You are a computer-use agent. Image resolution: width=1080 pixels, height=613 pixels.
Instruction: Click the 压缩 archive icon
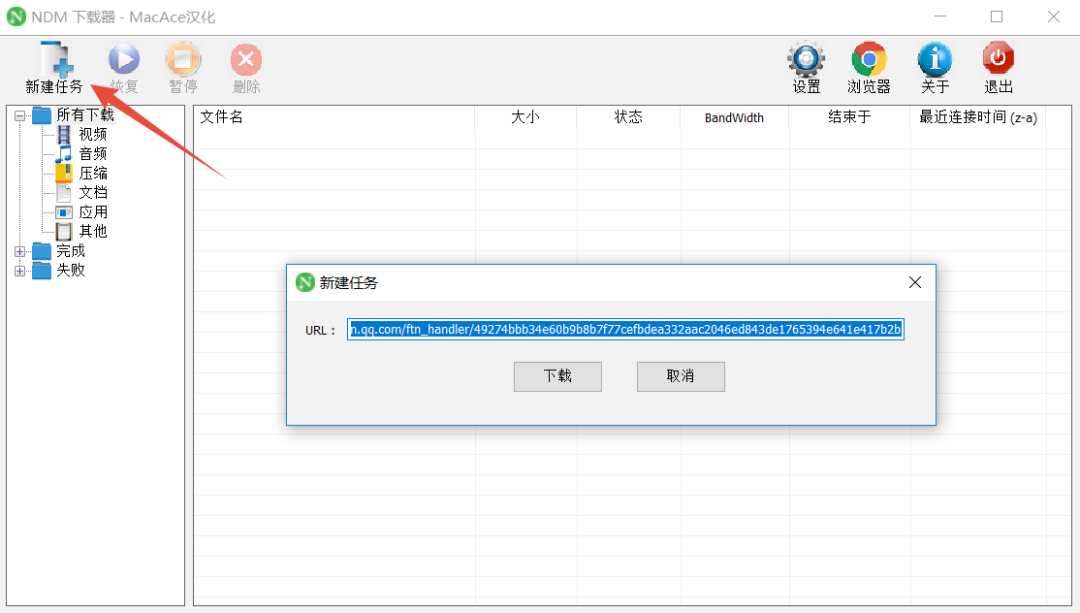63,173
